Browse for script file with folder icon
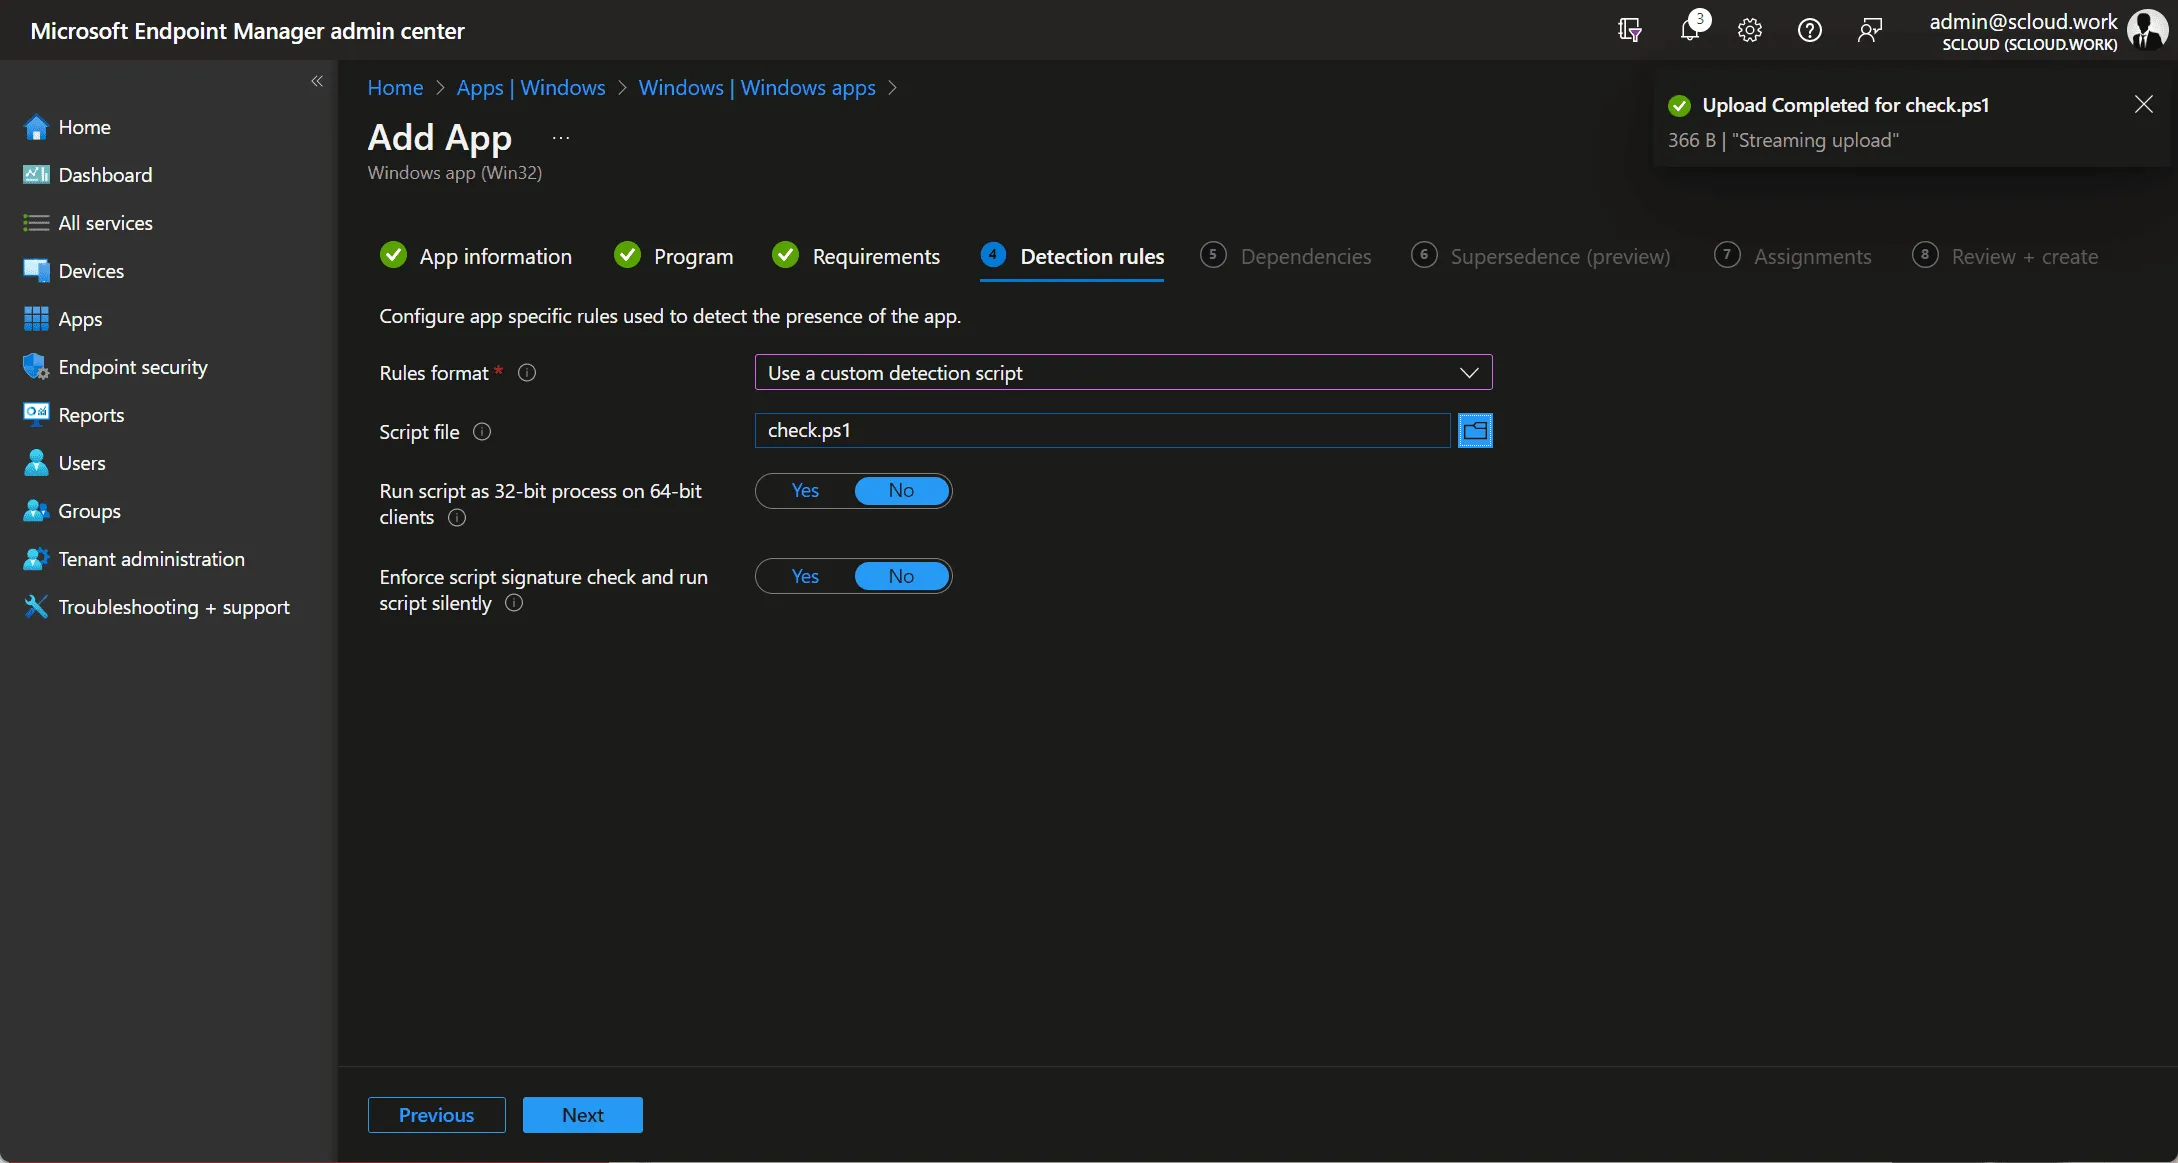This screenshot has height=1163, width=2178. (1475, 431)
